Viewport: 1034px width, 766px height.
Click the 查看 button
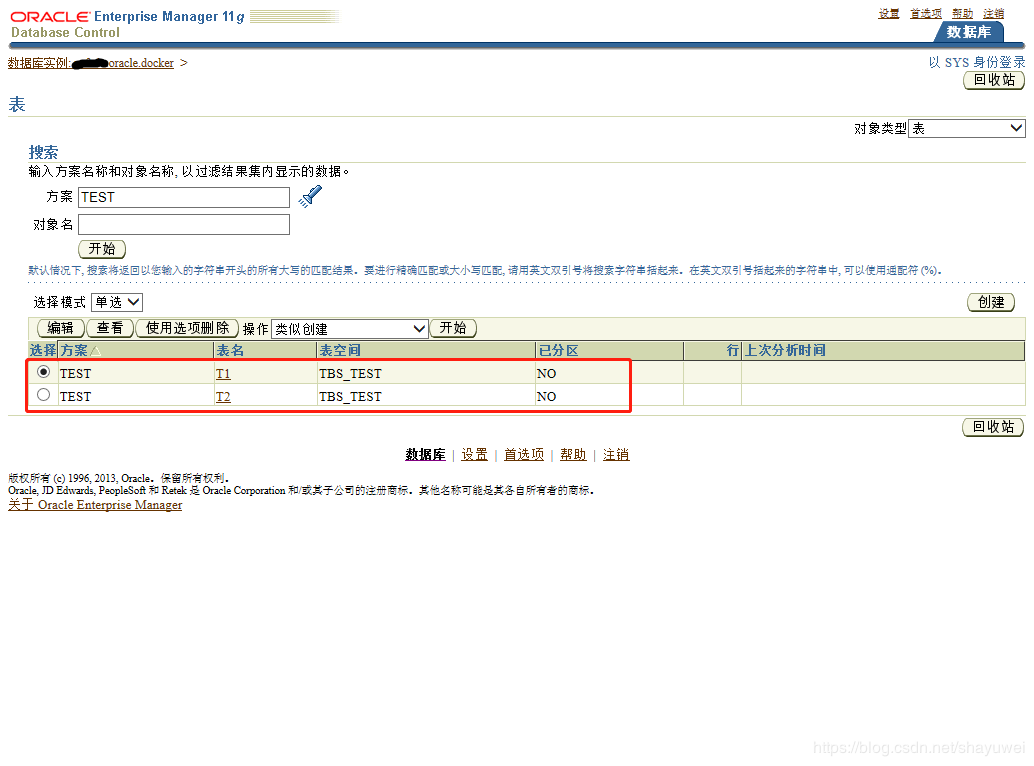110,328
